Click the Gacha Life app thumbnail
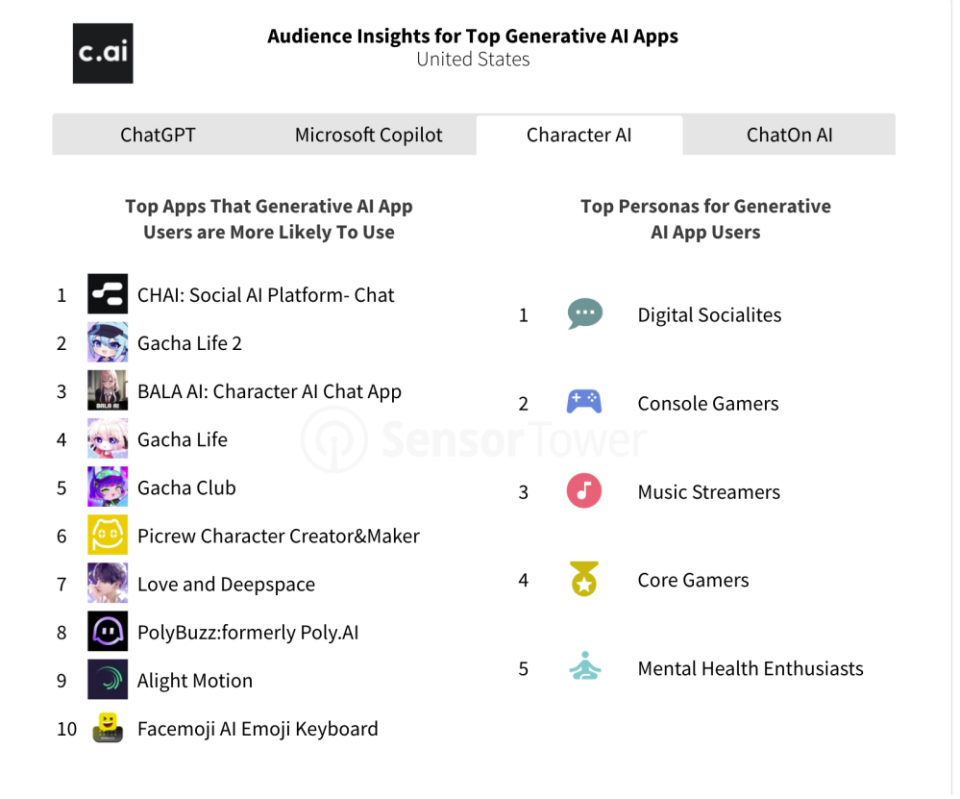Screen dimensions: 960x799 click(x=107, y=439)
